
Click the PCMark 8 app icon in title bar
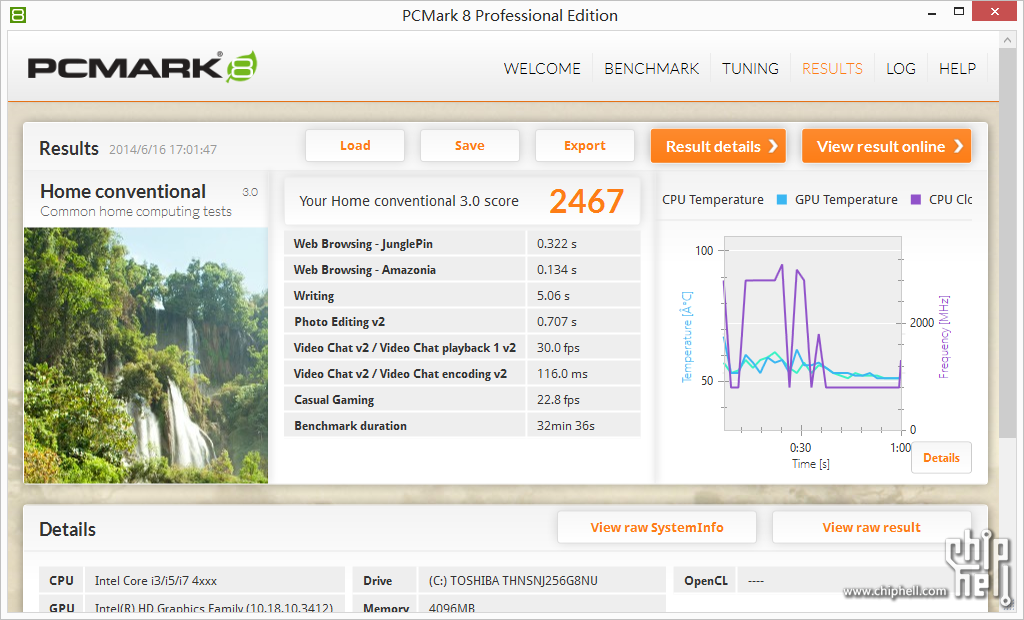click(18, 14)
